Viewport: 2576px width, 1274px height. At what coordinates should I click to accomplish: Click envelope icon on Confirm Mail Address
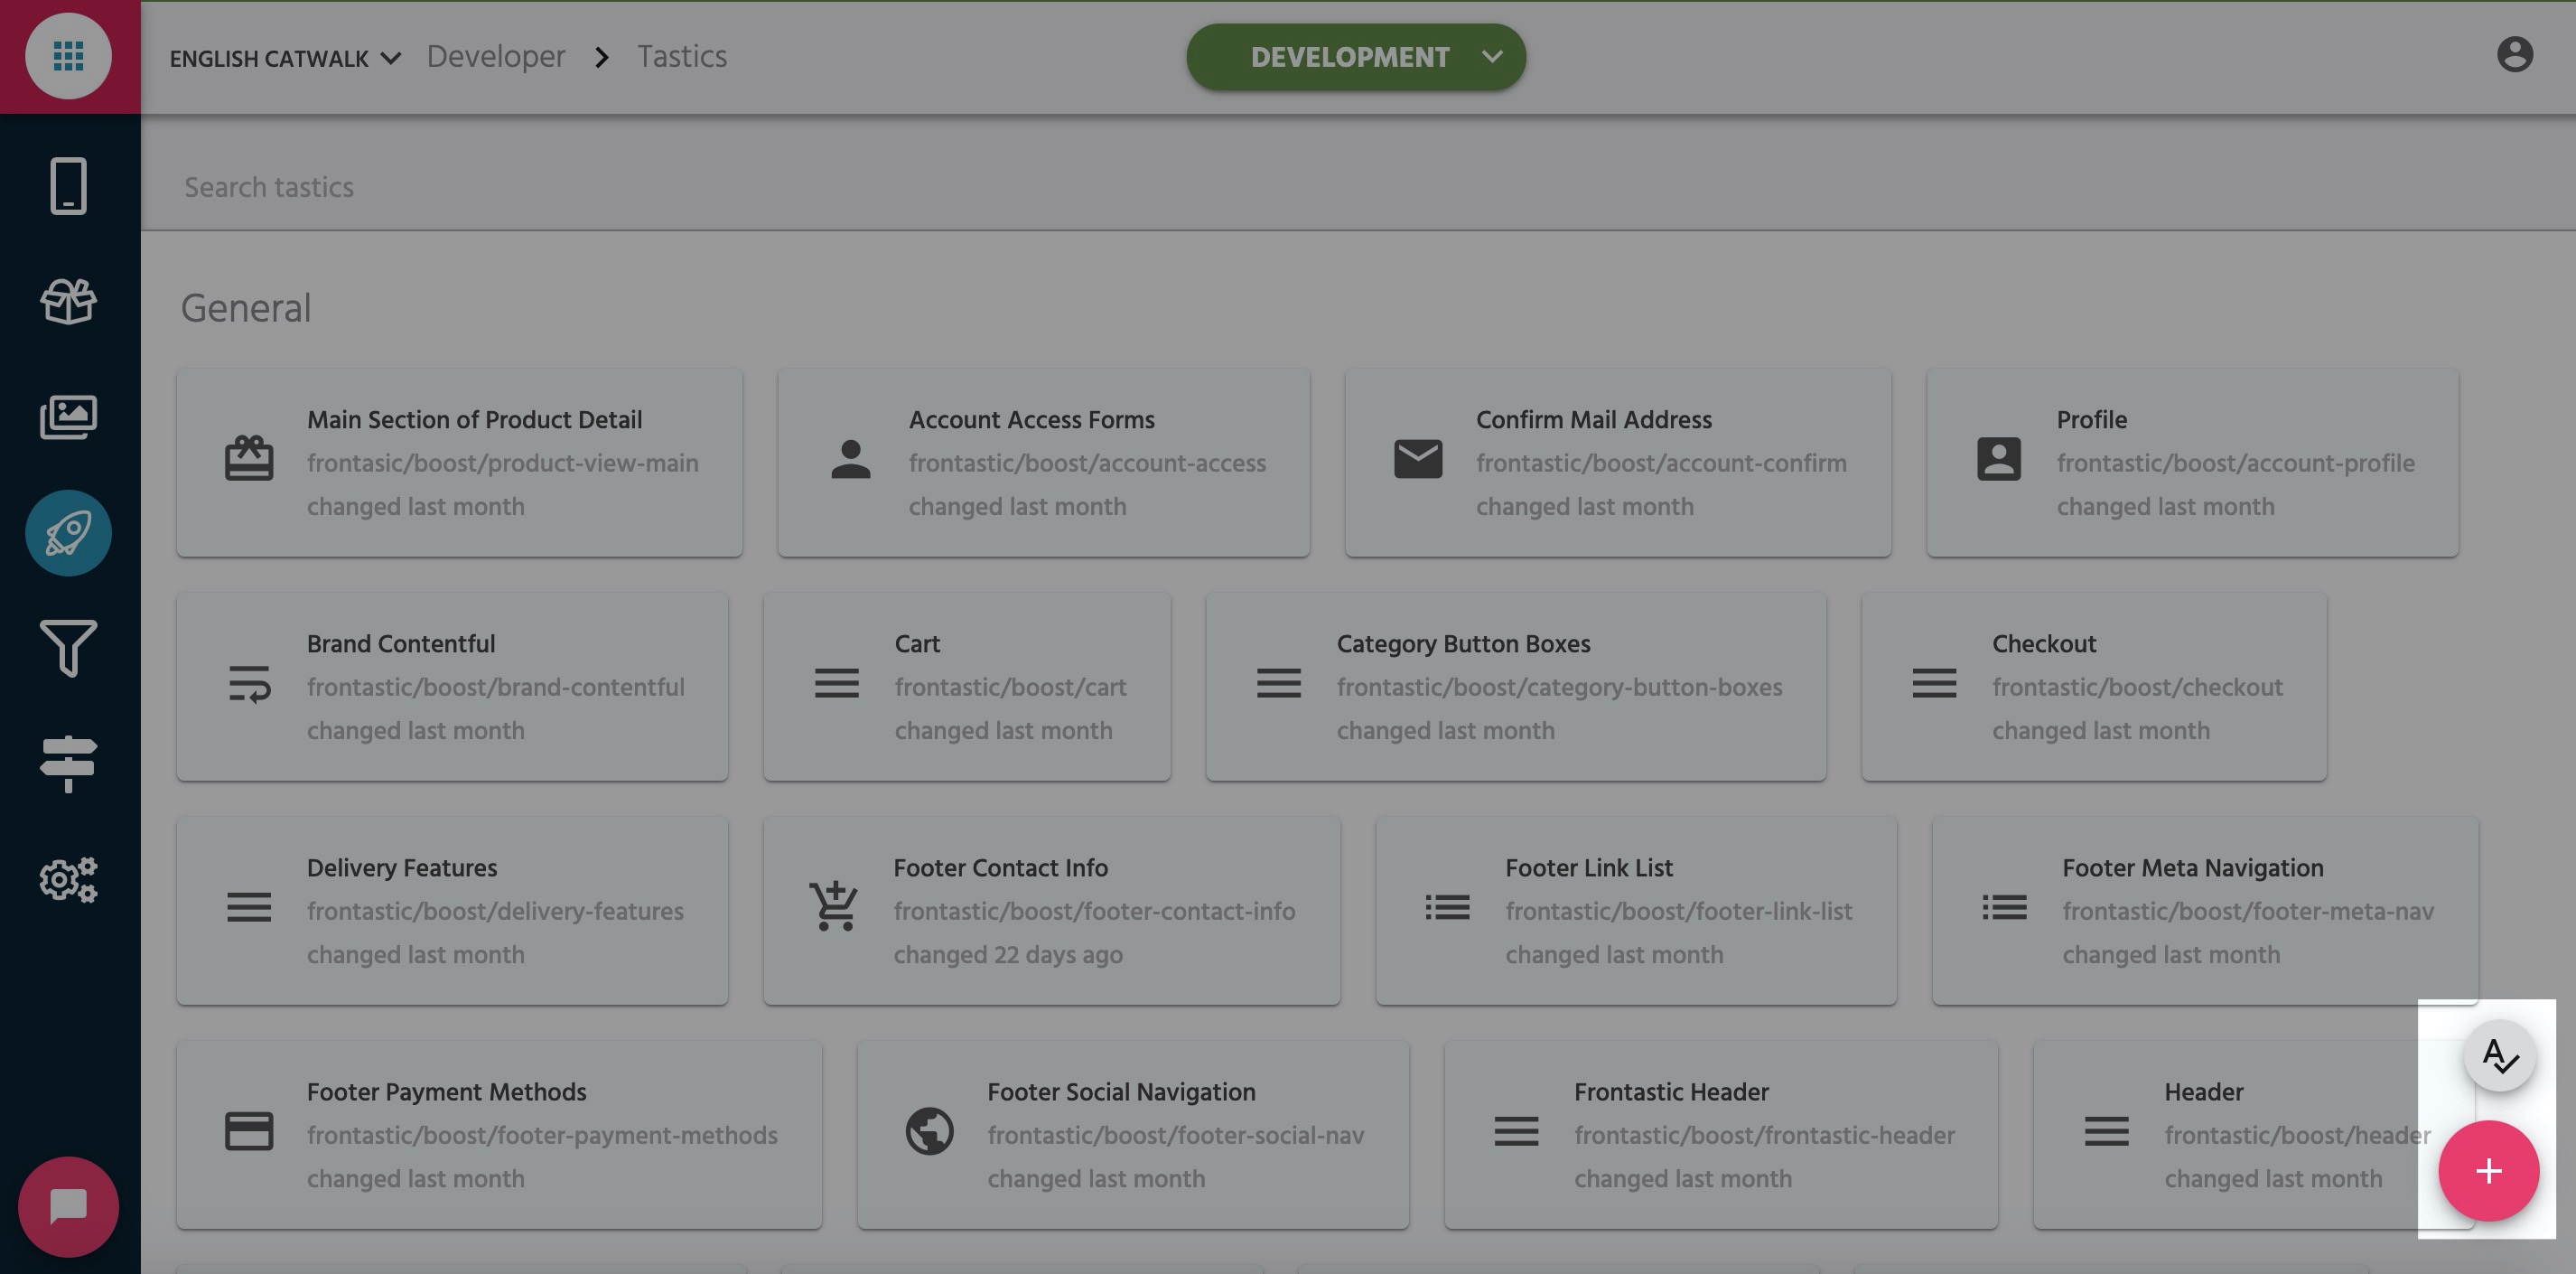[x=1418, y=459]
